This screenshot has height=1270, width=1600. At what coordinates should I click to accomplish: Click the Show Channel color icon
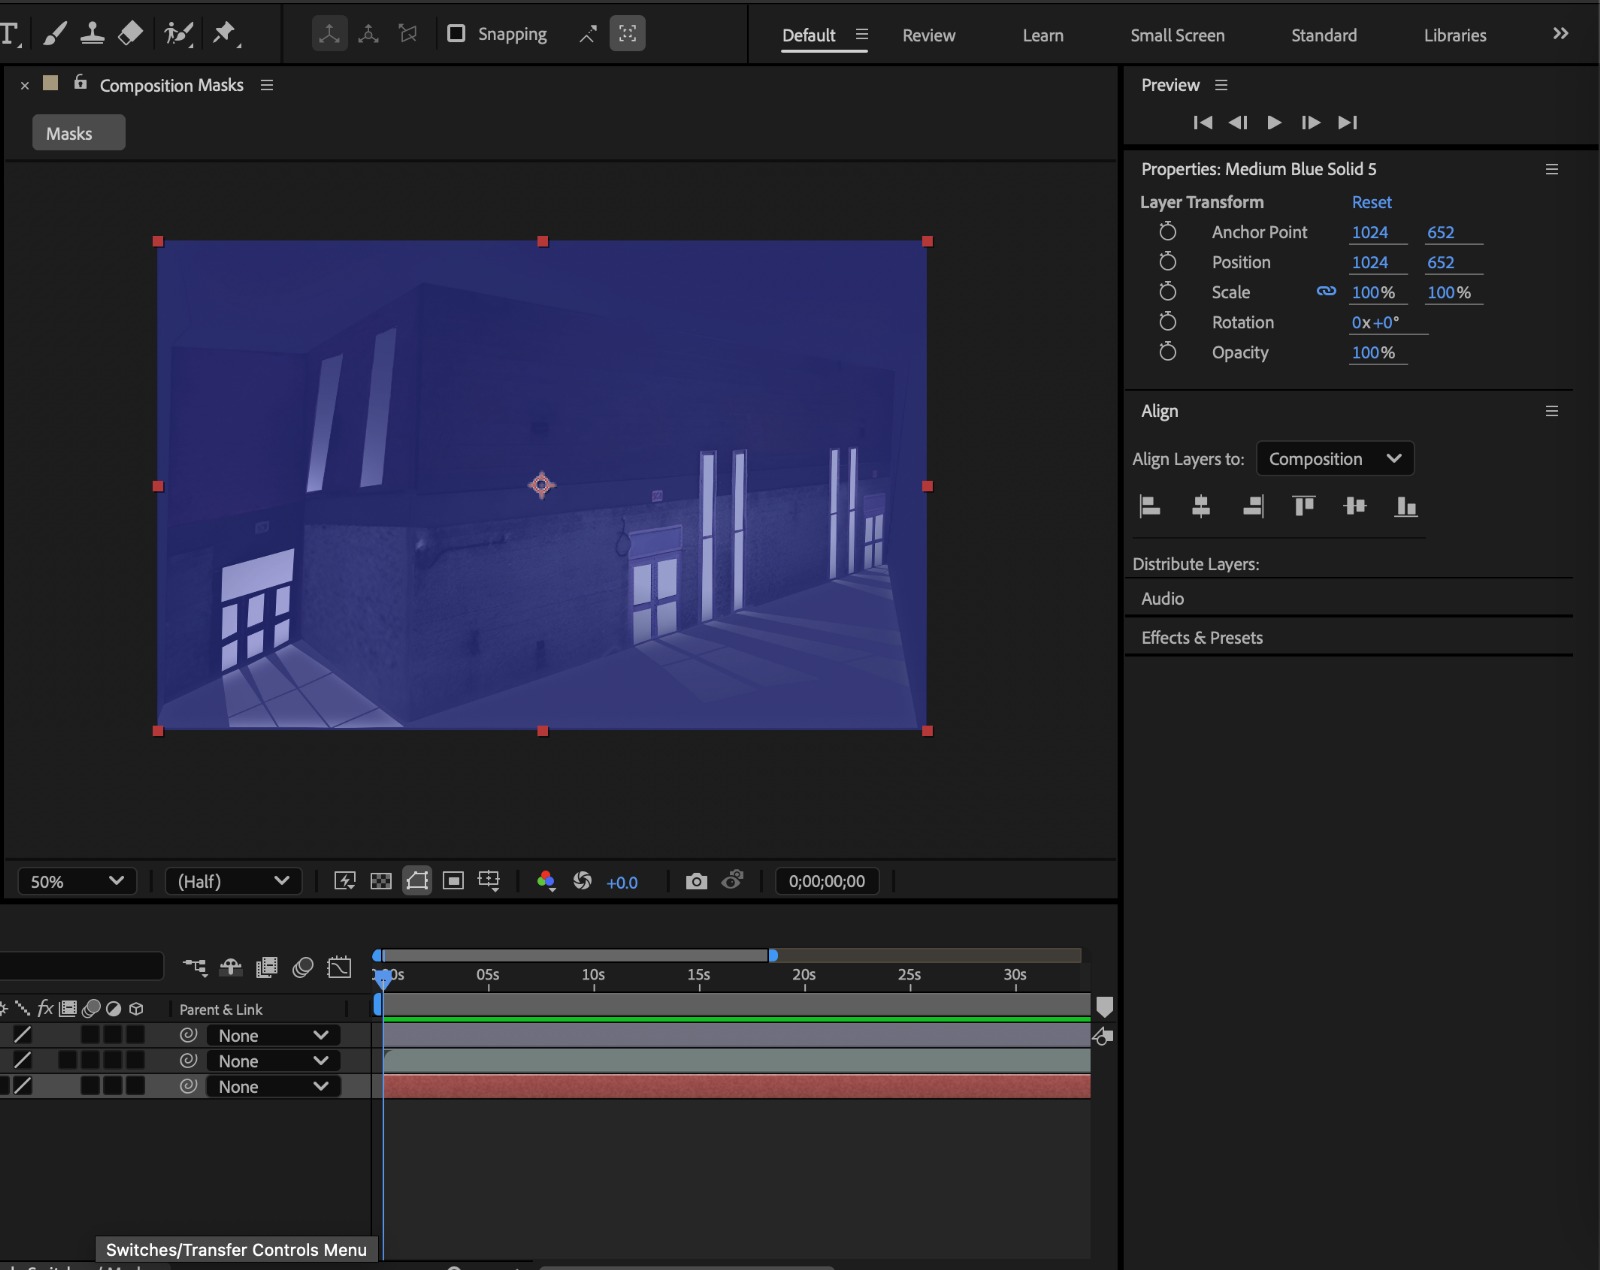click(546, 881)
